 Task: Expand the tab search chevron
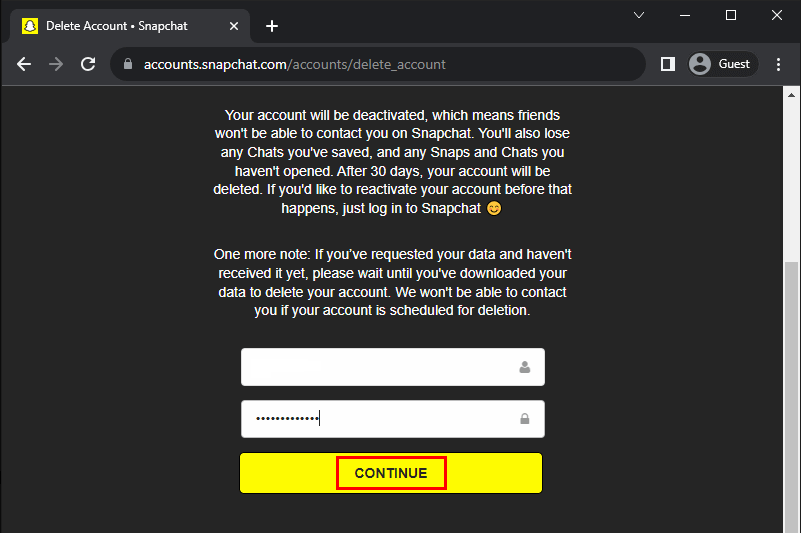click(x=640, y=15)
